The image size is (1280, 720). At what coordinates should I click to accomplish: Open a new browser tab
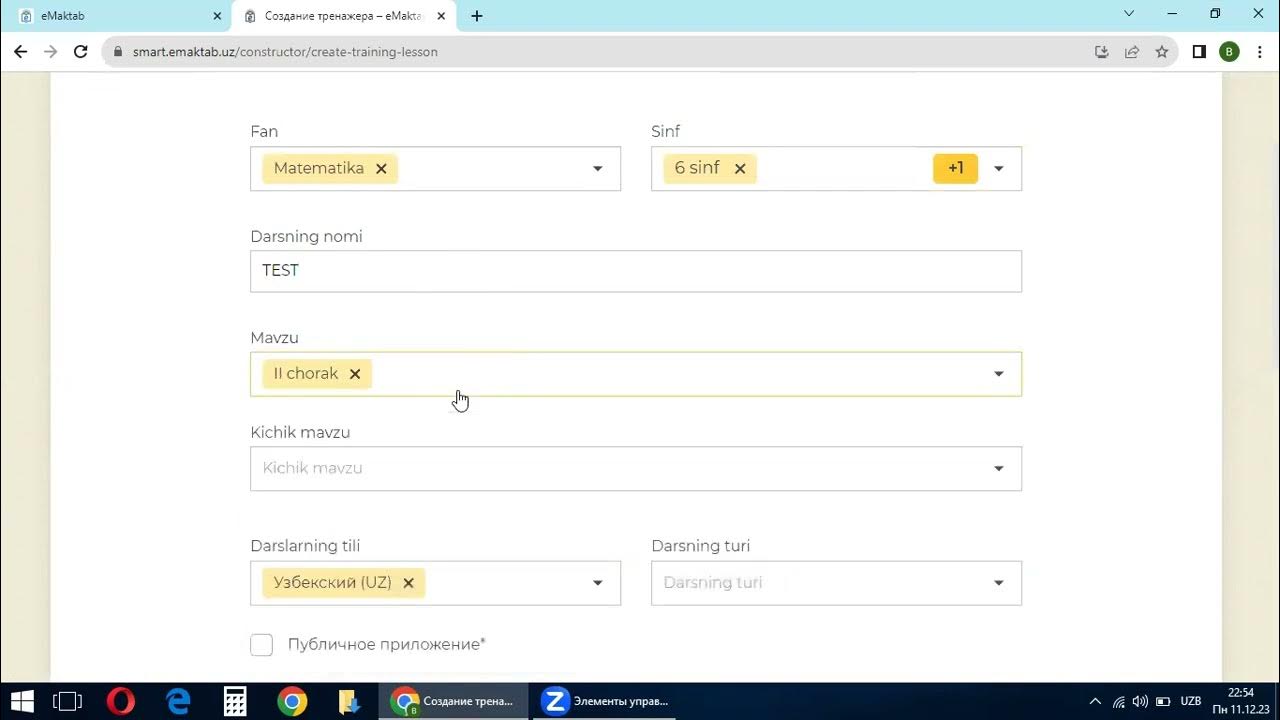pos(477,16)
